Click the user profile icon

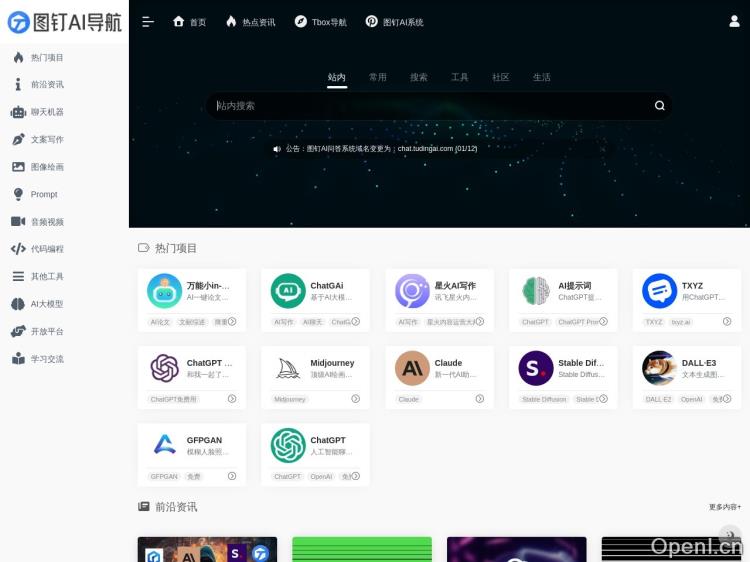click(734, 22)
